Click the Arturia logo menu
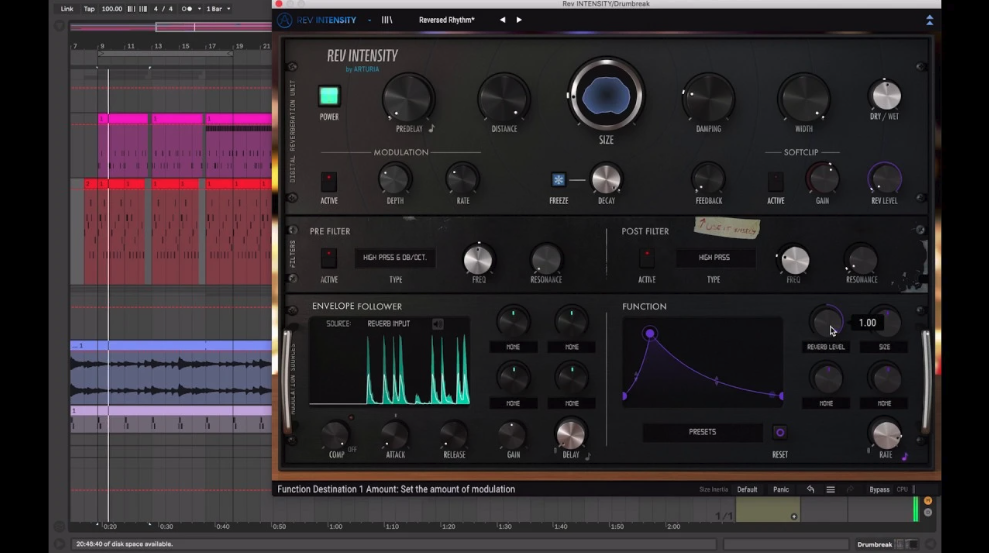 [285, 20]
